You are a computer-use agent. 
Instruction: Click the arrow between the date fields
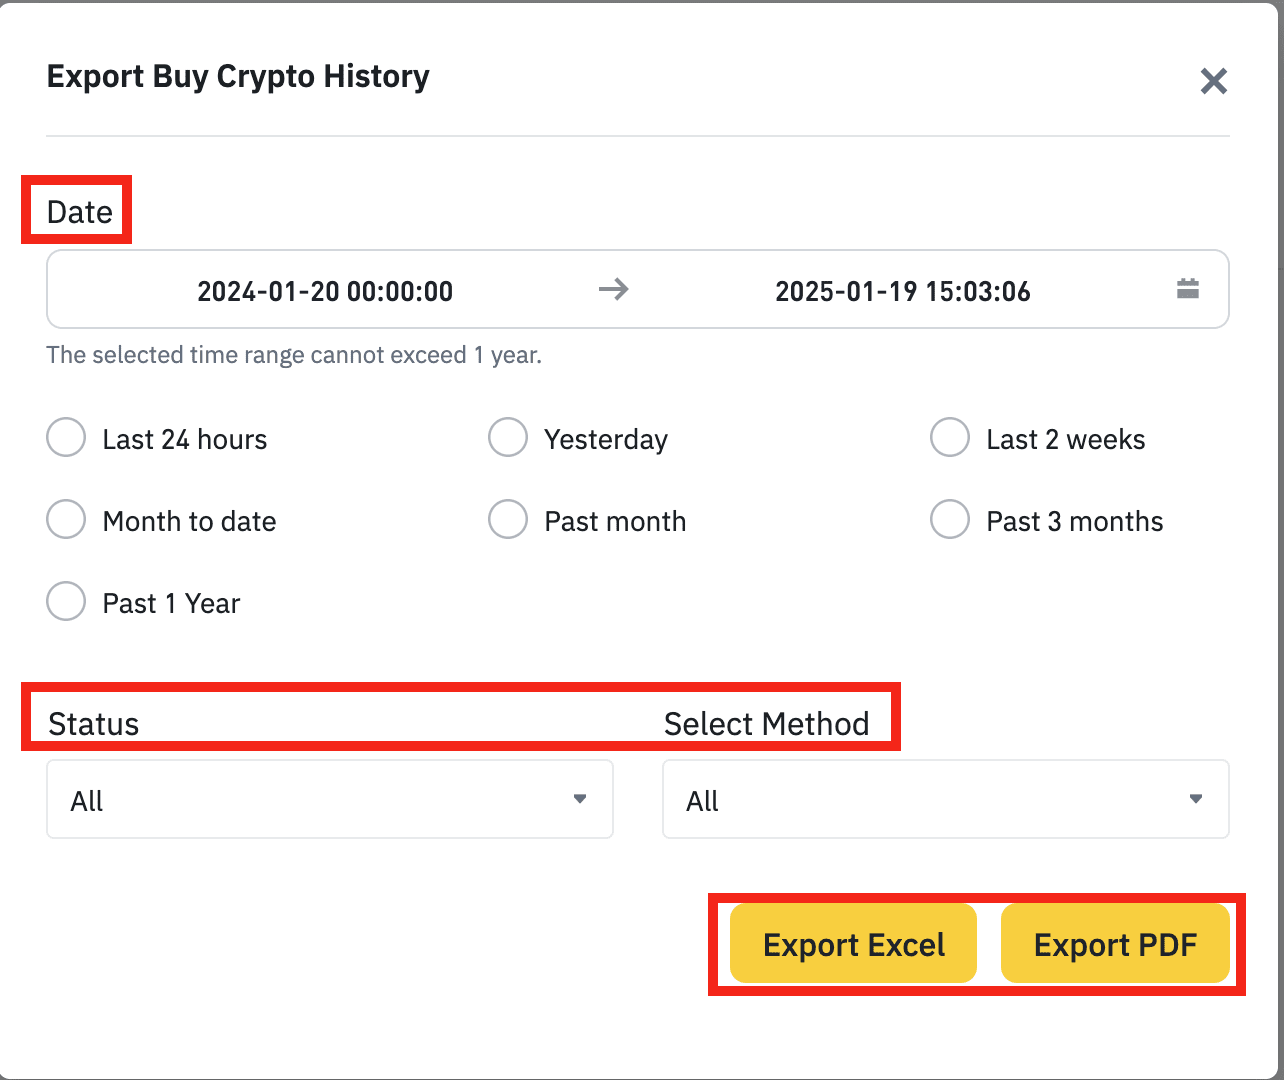tap(614, 289)
